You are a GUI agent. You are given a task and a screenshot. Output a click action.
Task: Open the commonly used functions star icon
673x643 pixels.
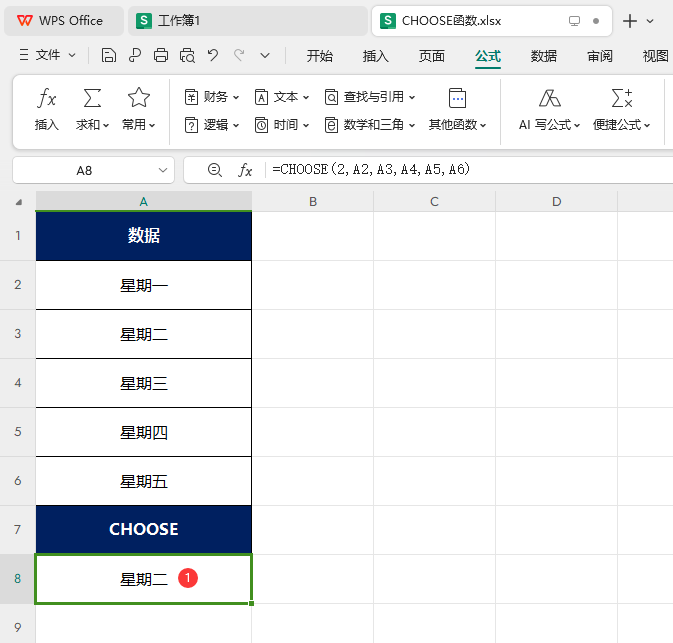pyautogui.click(x=139, y=98)
